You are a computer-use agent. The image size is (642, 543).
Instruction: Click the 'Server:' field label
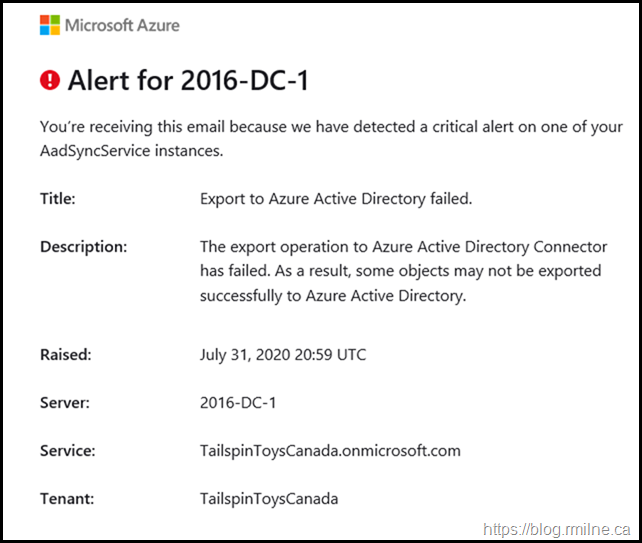coord(64,402)
